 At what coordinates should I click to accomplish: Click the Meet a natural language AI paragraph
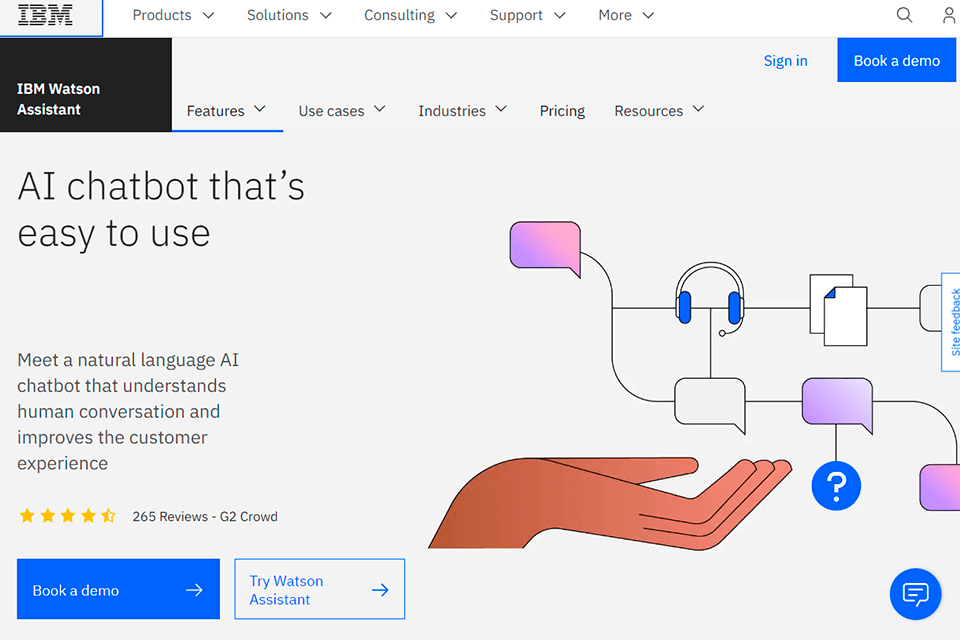coord(128,412)
